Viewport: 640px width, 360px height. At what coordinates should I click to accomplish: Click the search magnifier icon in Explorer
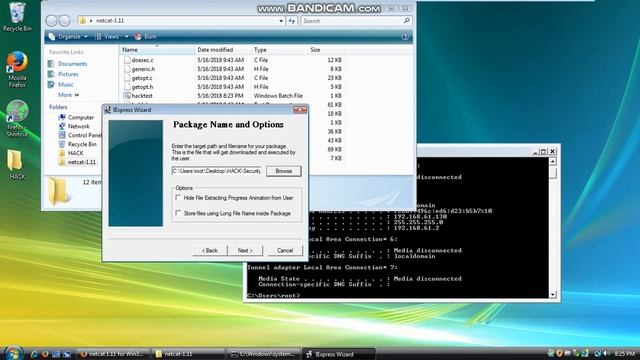tap(406, 20)
